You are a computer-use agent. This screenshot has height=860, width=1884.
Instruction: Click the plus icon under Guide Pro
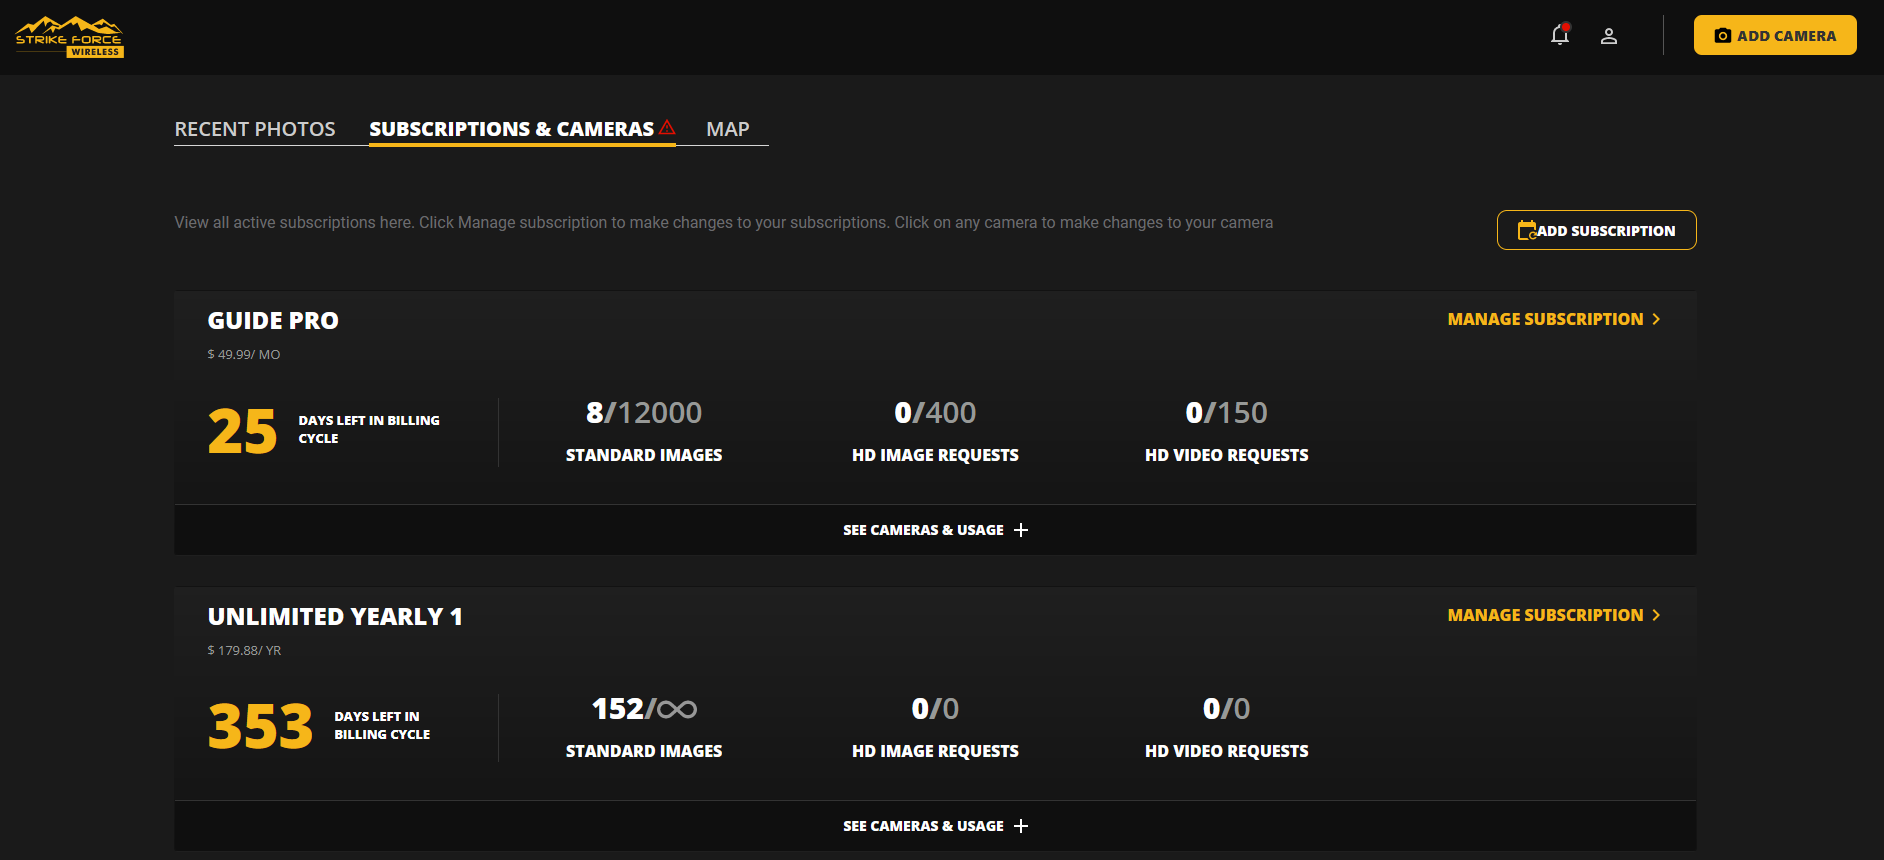pos(1020,530)
